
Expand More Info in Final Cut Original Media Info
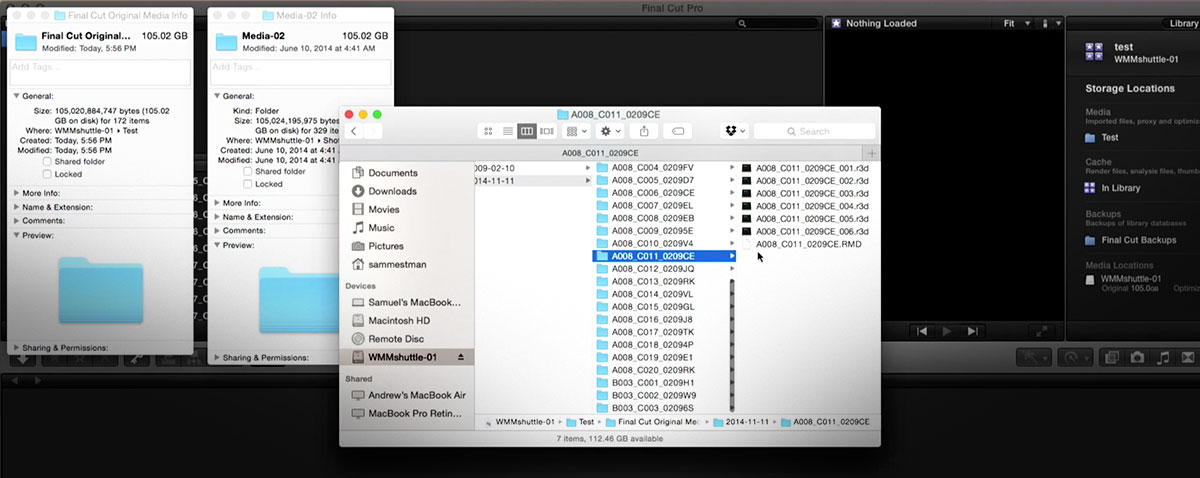[x=17, y=192]
